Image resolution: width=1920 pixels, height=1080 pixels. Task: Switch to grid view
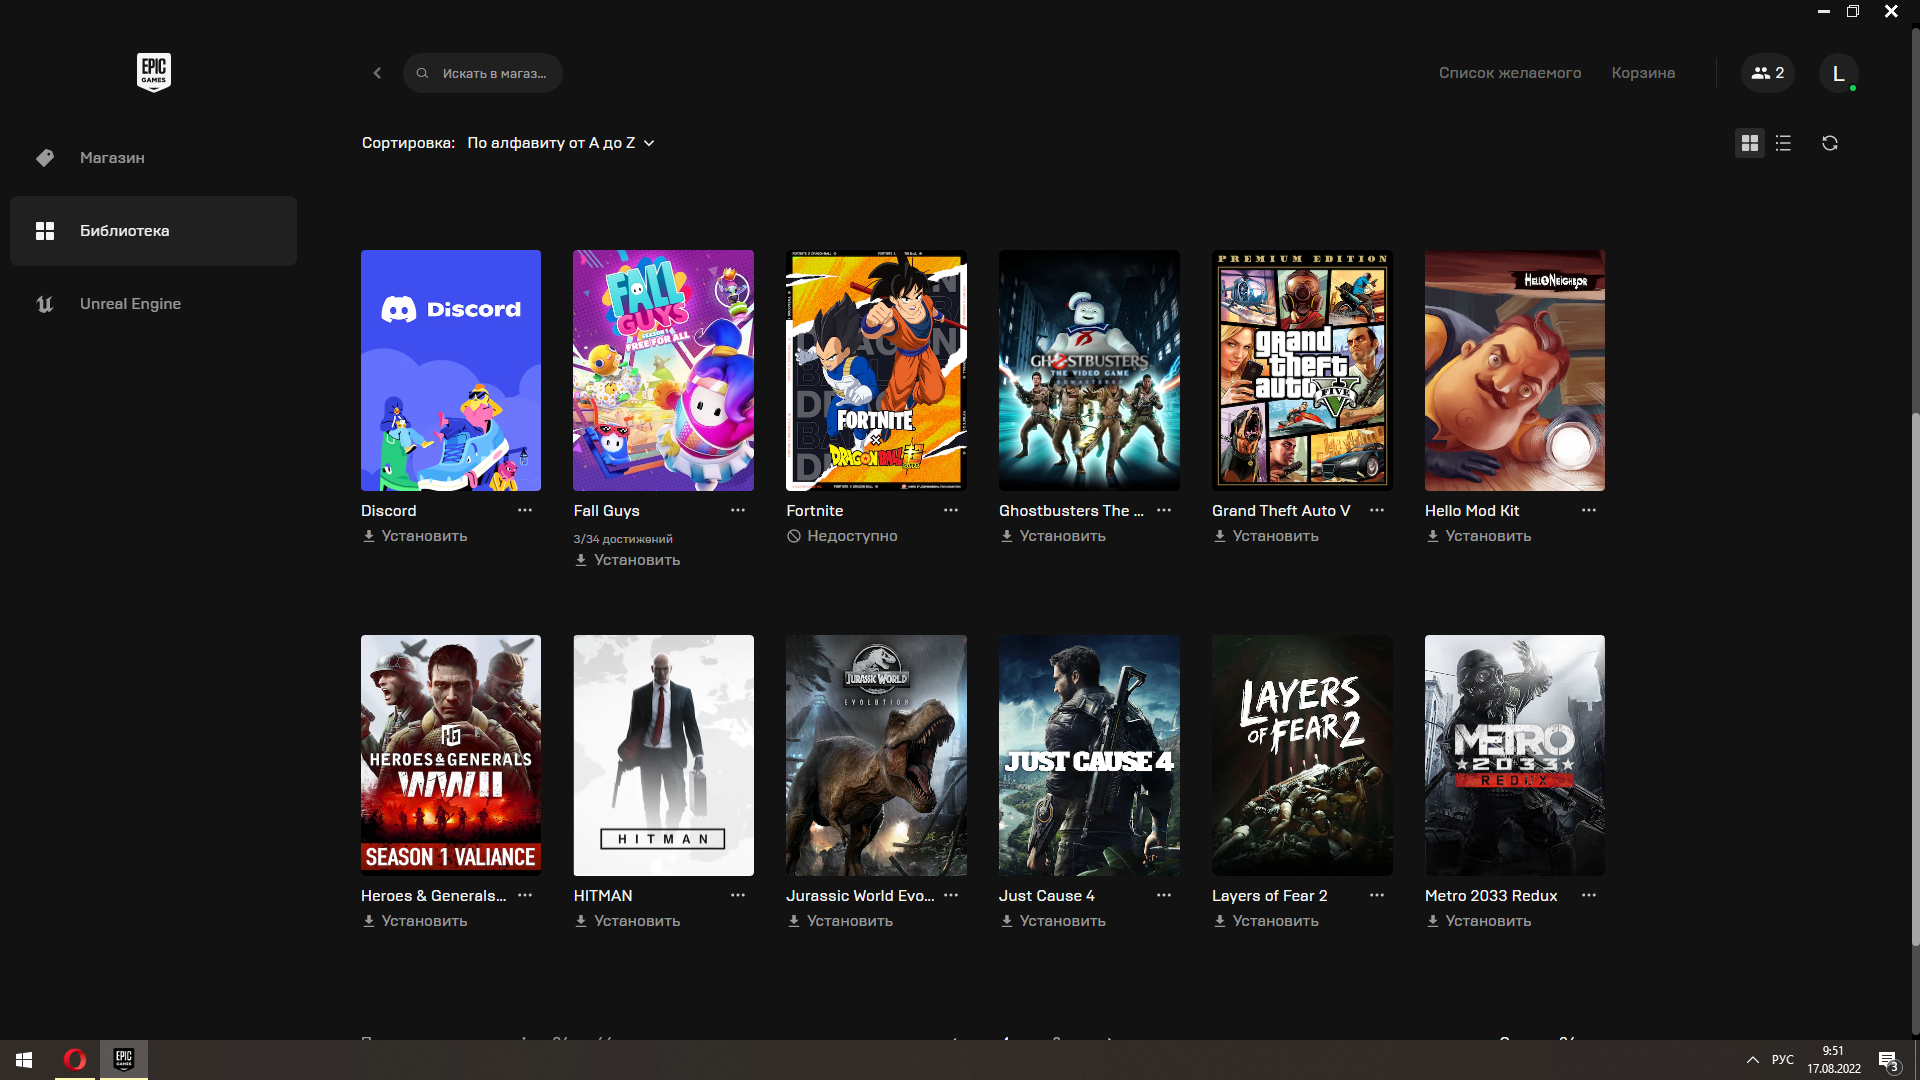click(x=1749, y=143)
